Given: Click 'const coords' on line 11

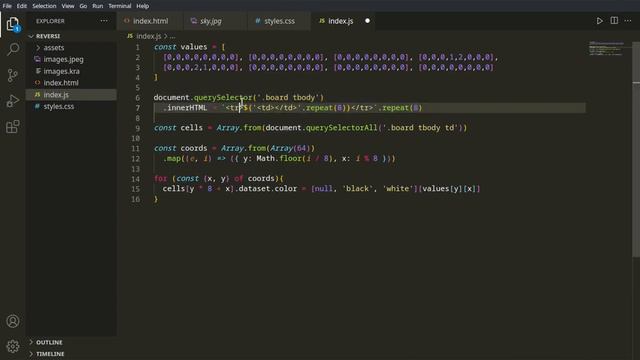Looking at the screenshot, I should (180, 148).
